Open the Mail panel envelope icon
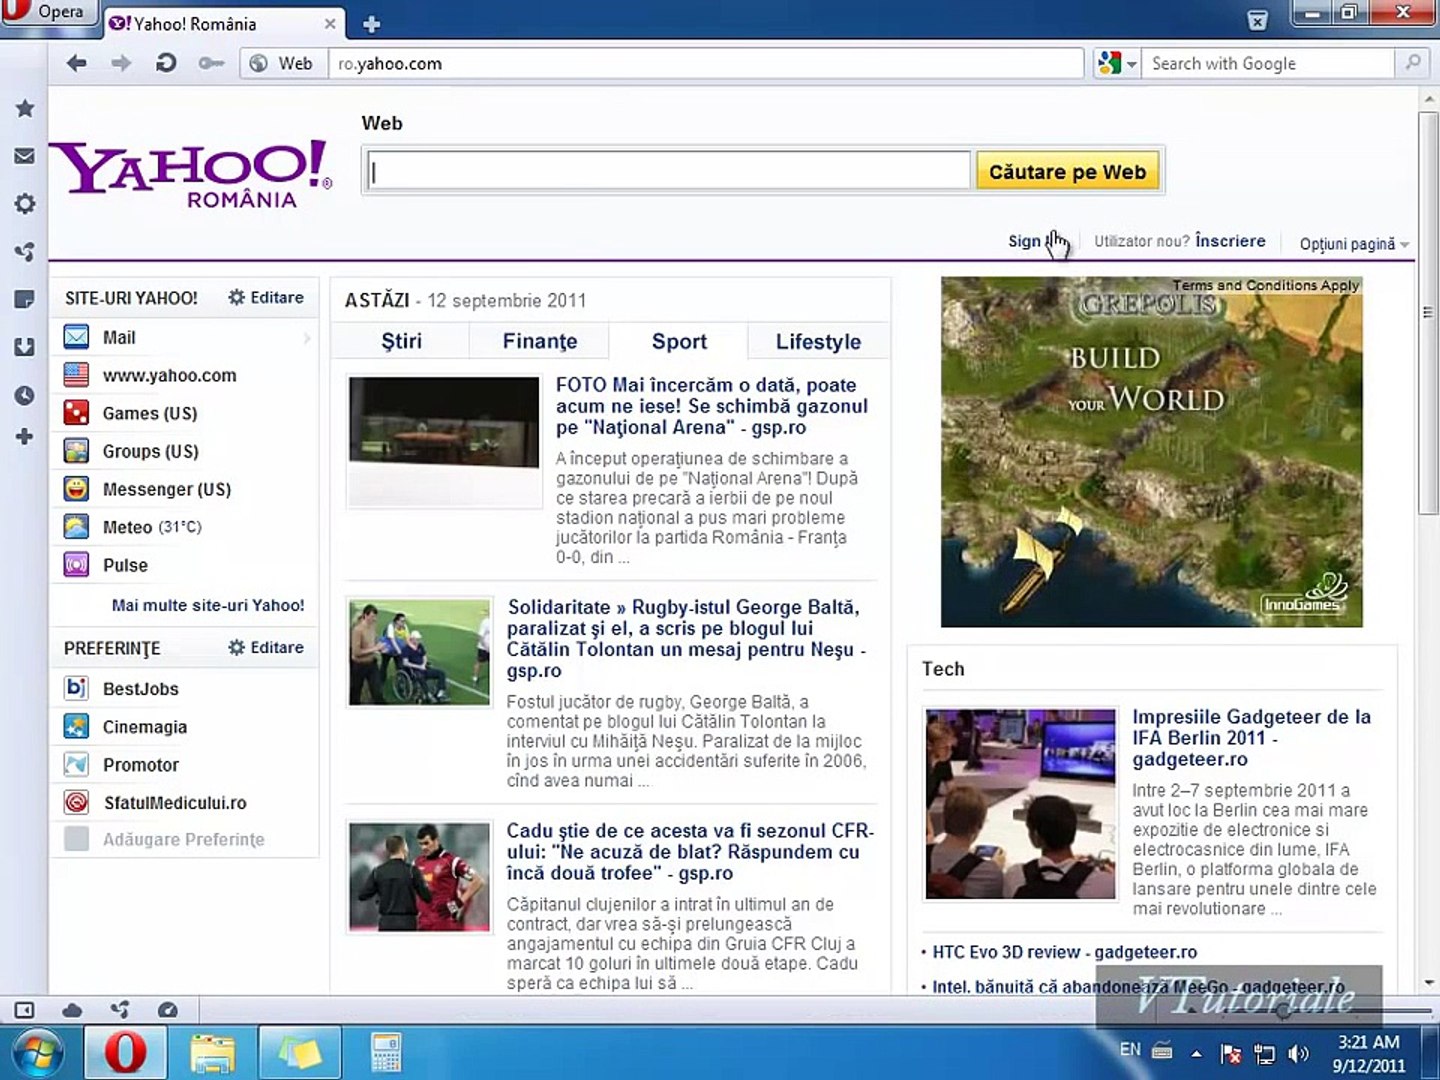This screenshot has height=1080, width=1440. click(25, 156)
